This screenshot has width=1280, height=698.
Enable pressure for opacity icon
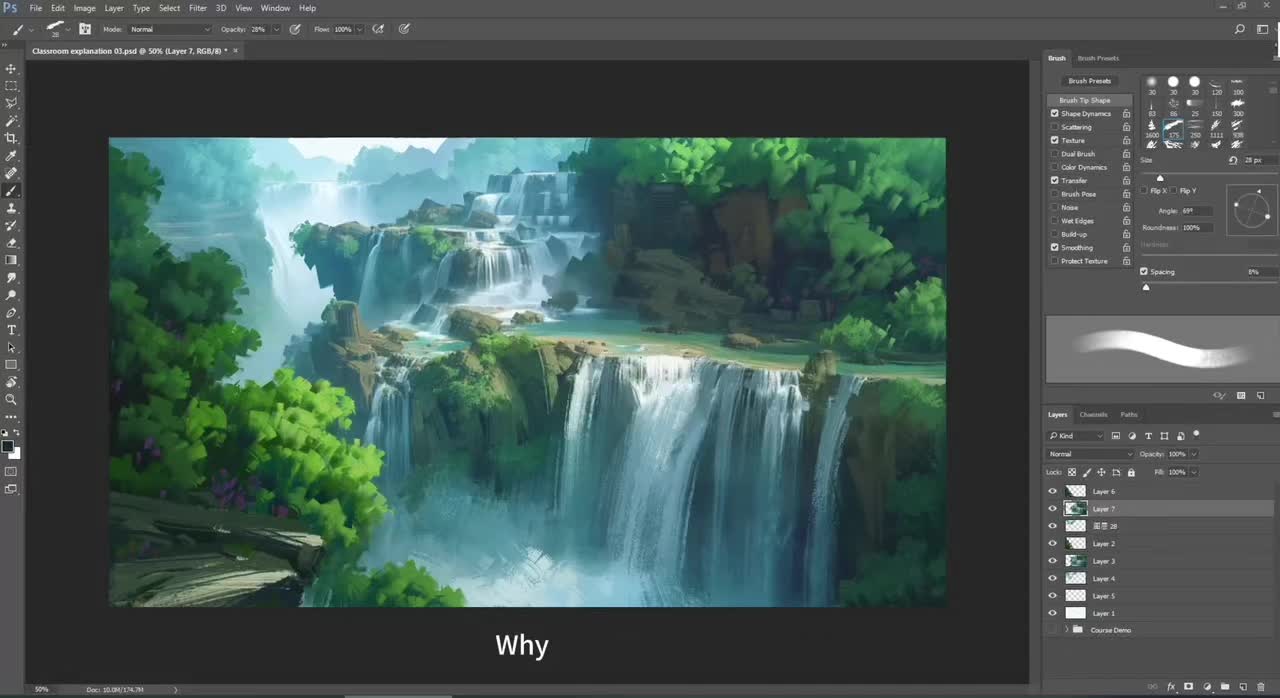coord(295,29)
